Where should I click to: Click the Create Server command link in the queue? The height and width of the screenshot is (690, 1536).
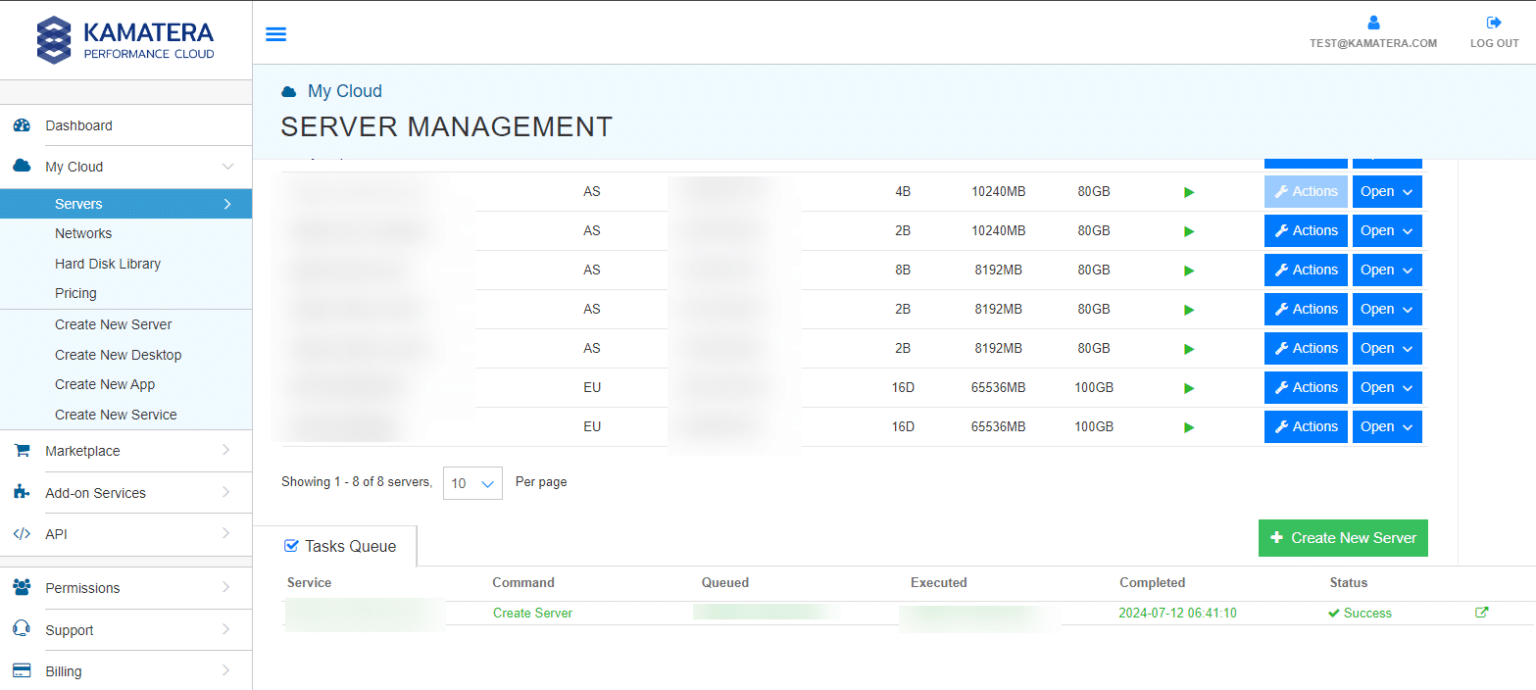tap(532, 612)
